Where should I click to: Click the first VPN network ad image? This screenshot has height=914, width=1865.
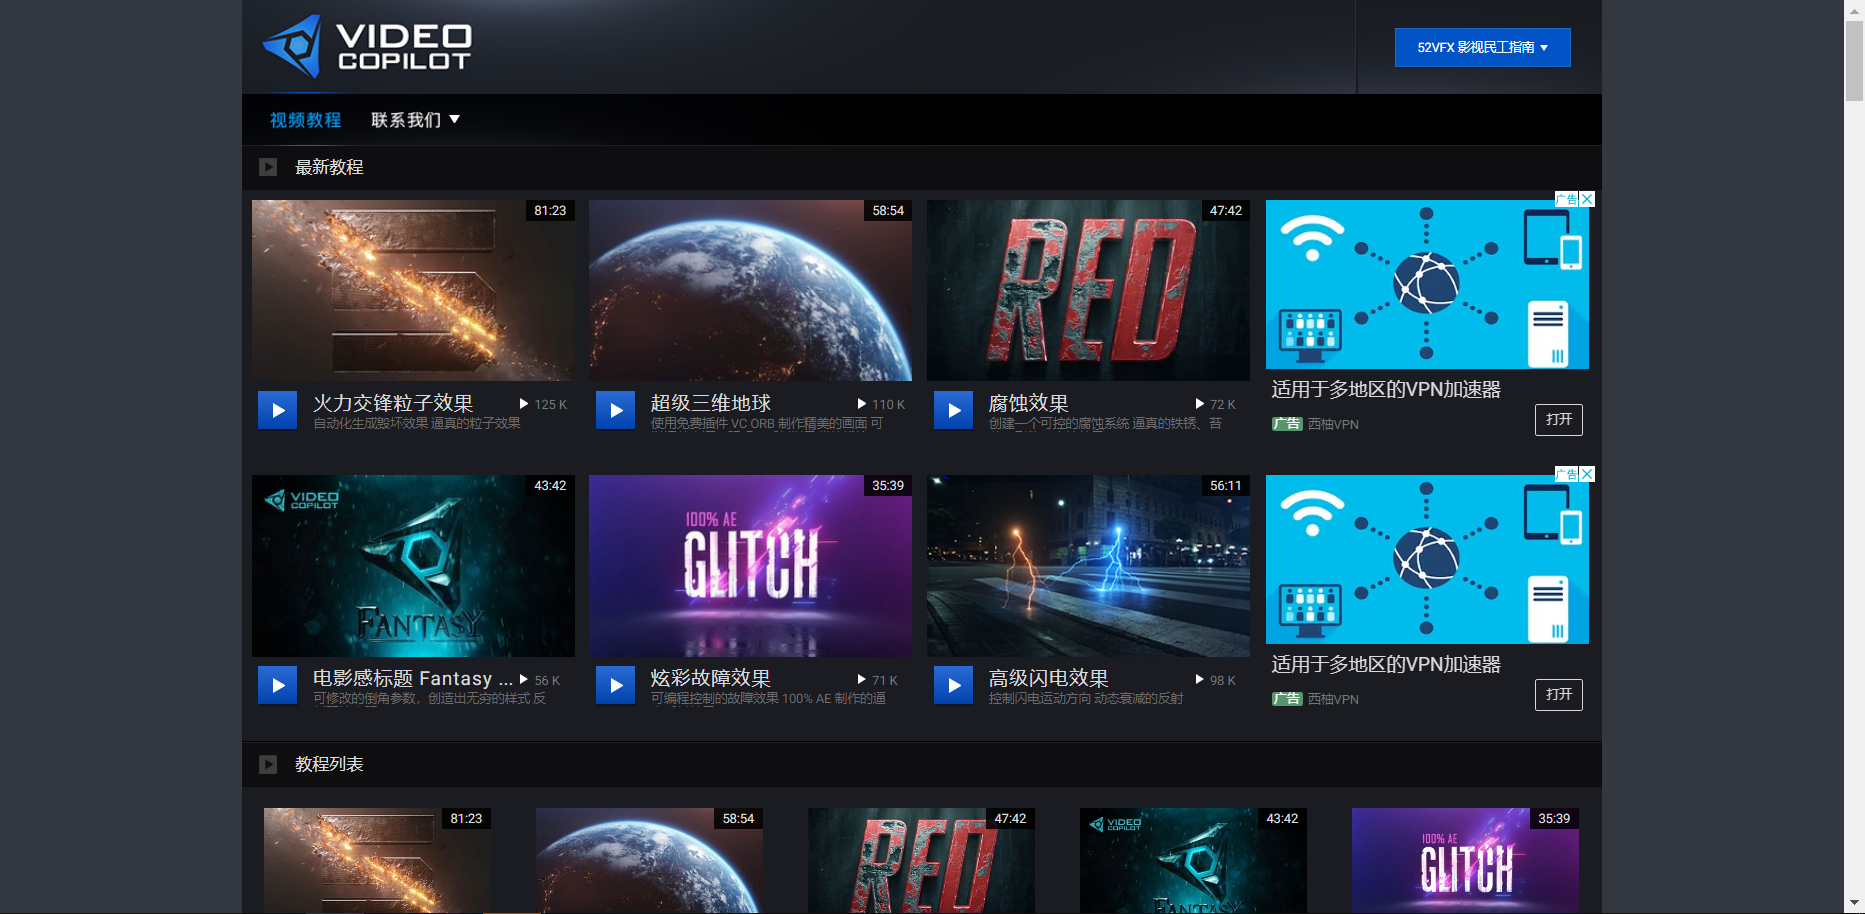pyautogui.click(x=1427, y=285)
